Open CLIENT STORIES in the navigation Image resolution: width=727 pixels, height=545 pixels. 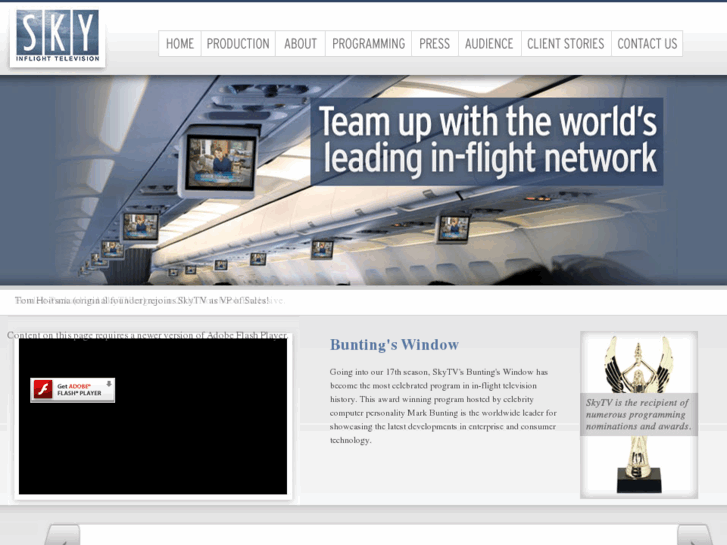coord(566,44)
